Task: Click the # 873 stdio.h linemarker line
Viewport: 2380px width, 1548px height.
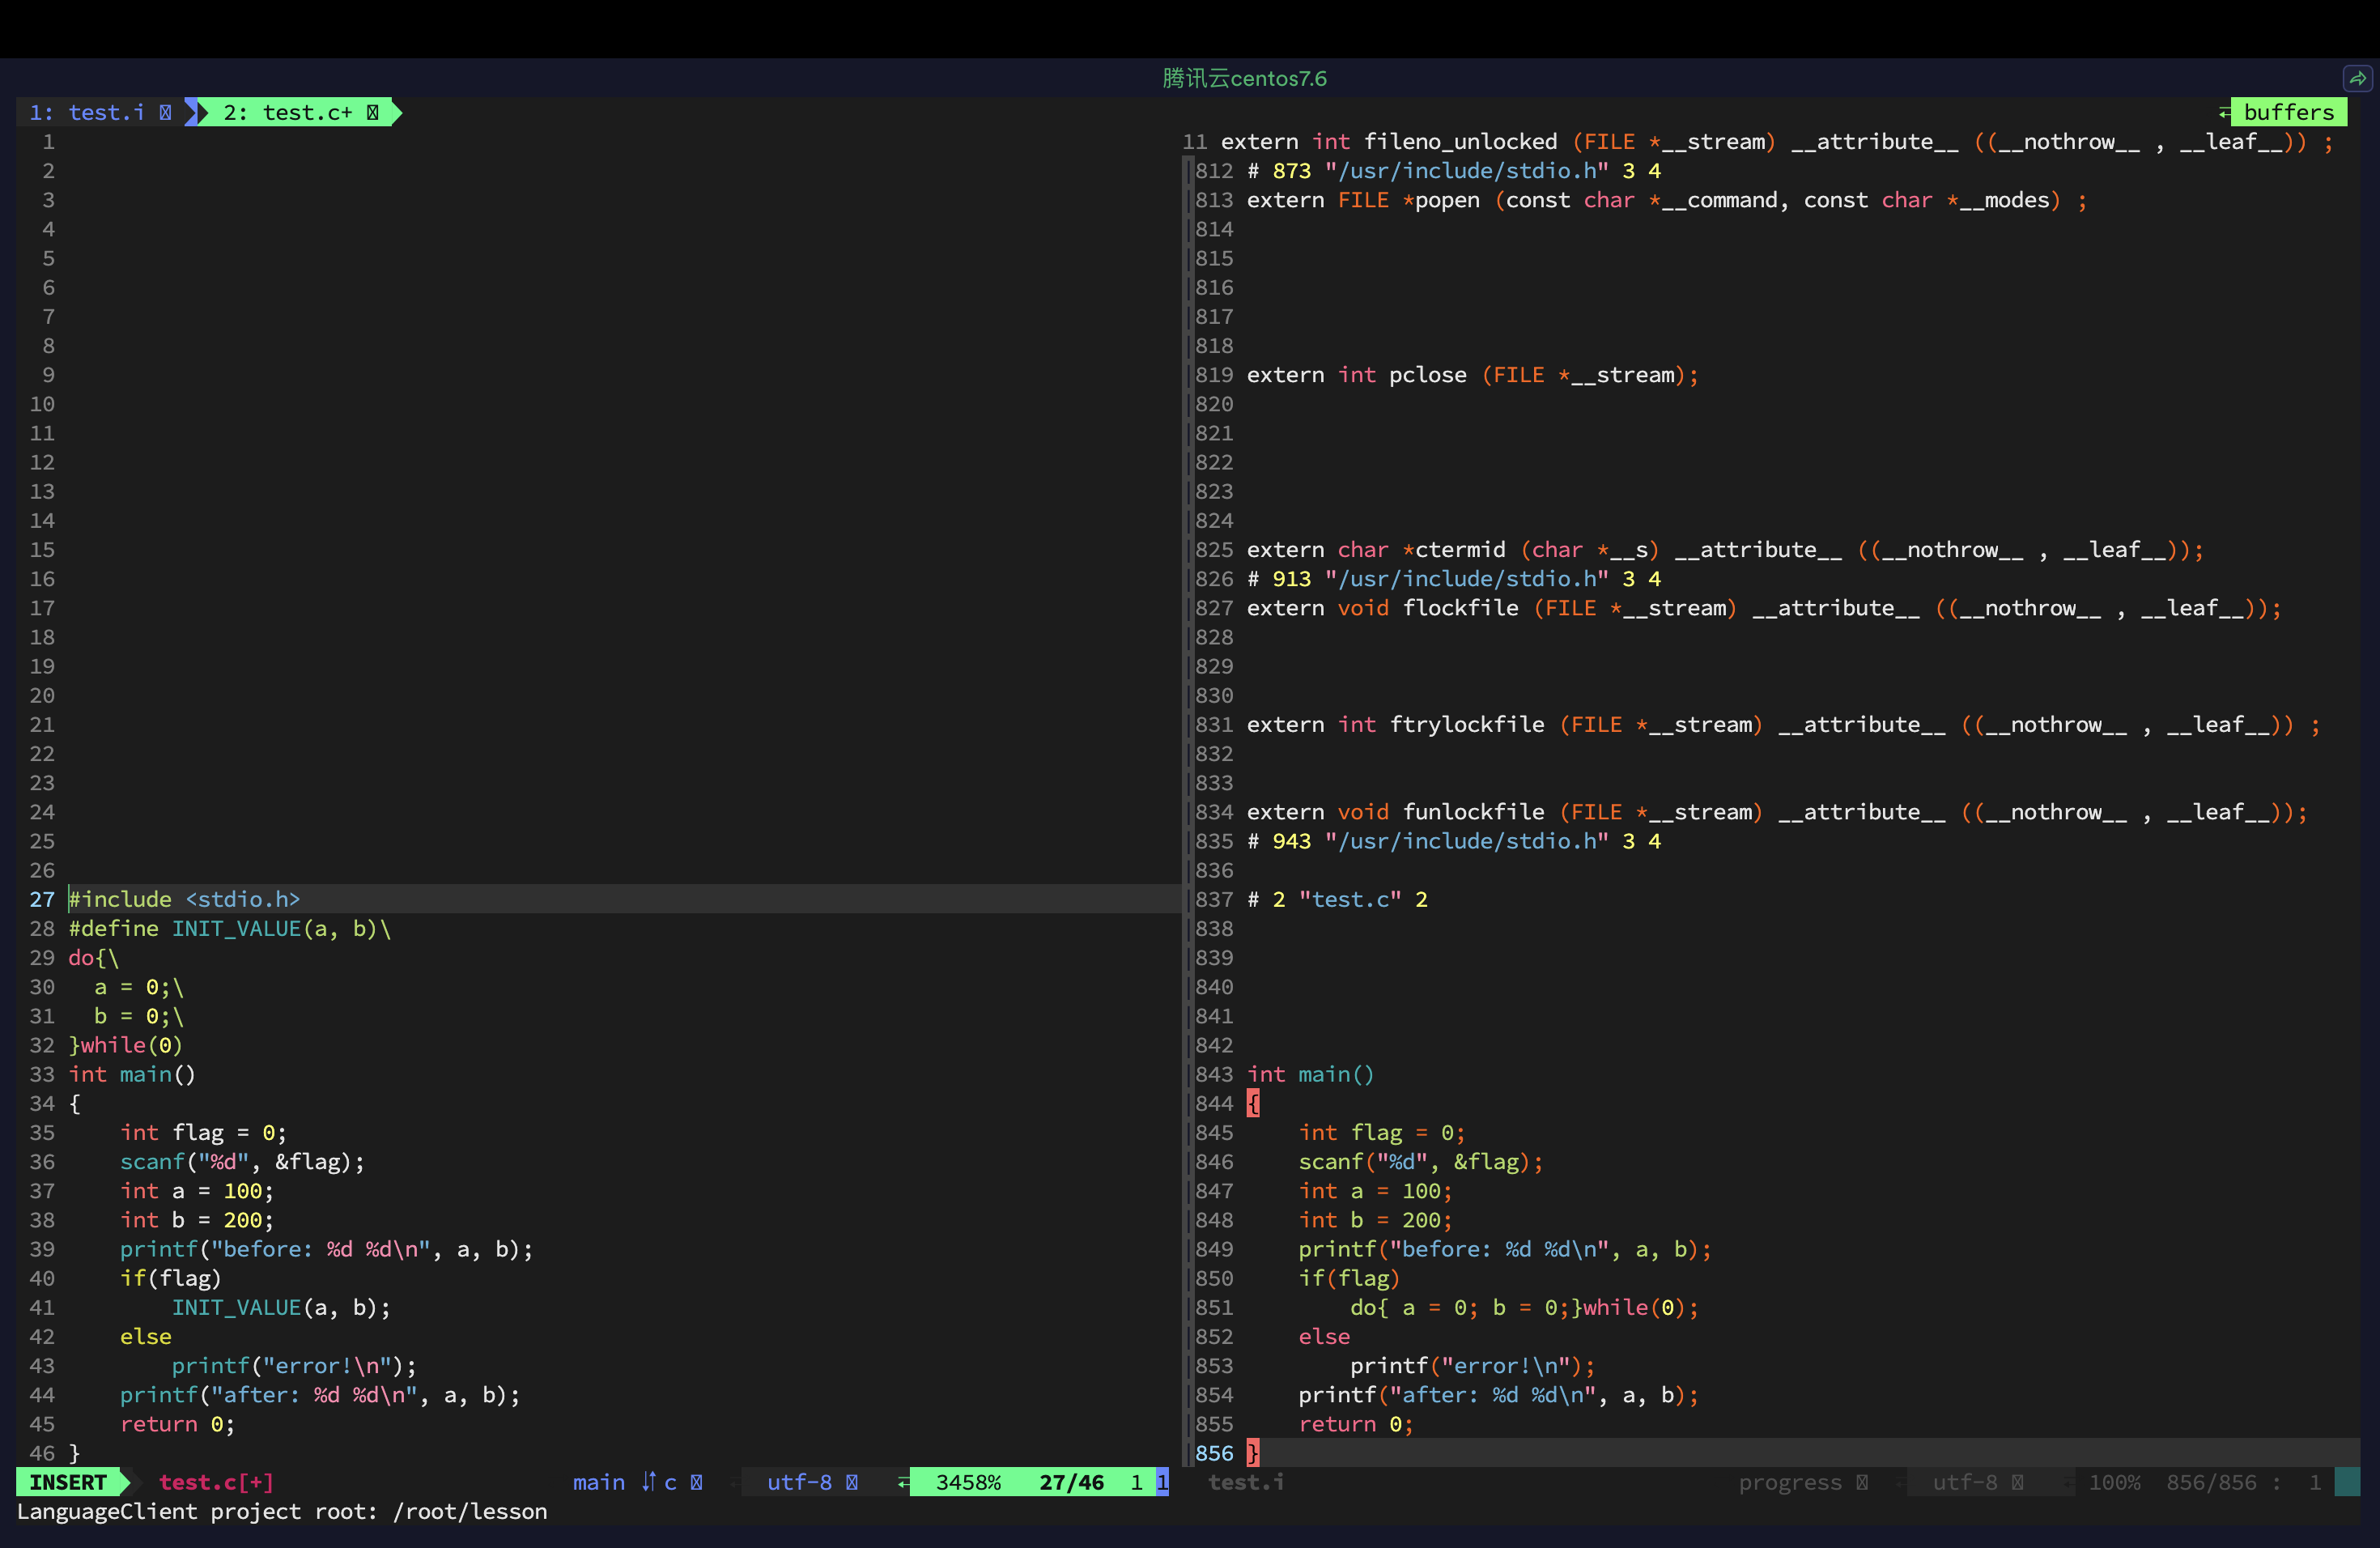Action: 1454,170
